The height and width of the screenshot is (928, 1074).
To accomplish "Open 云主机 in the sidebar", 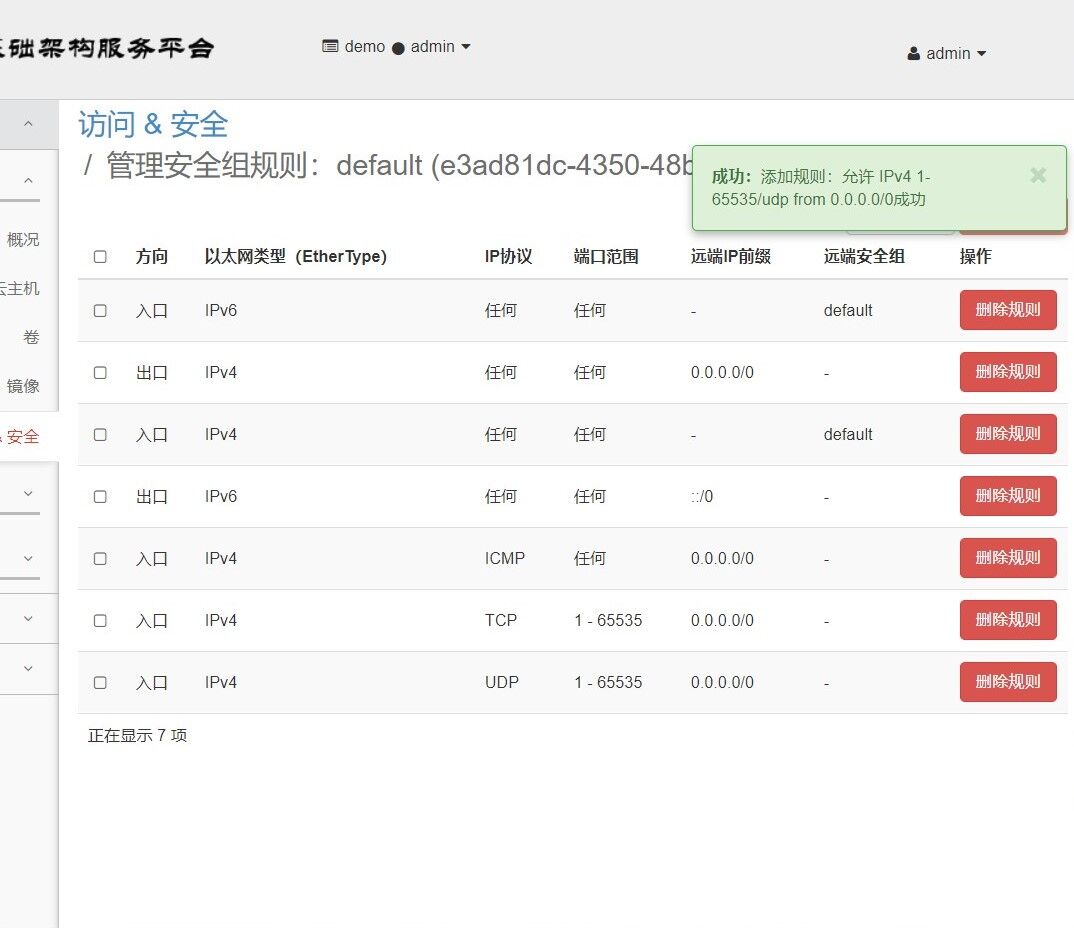I will 19,288.
